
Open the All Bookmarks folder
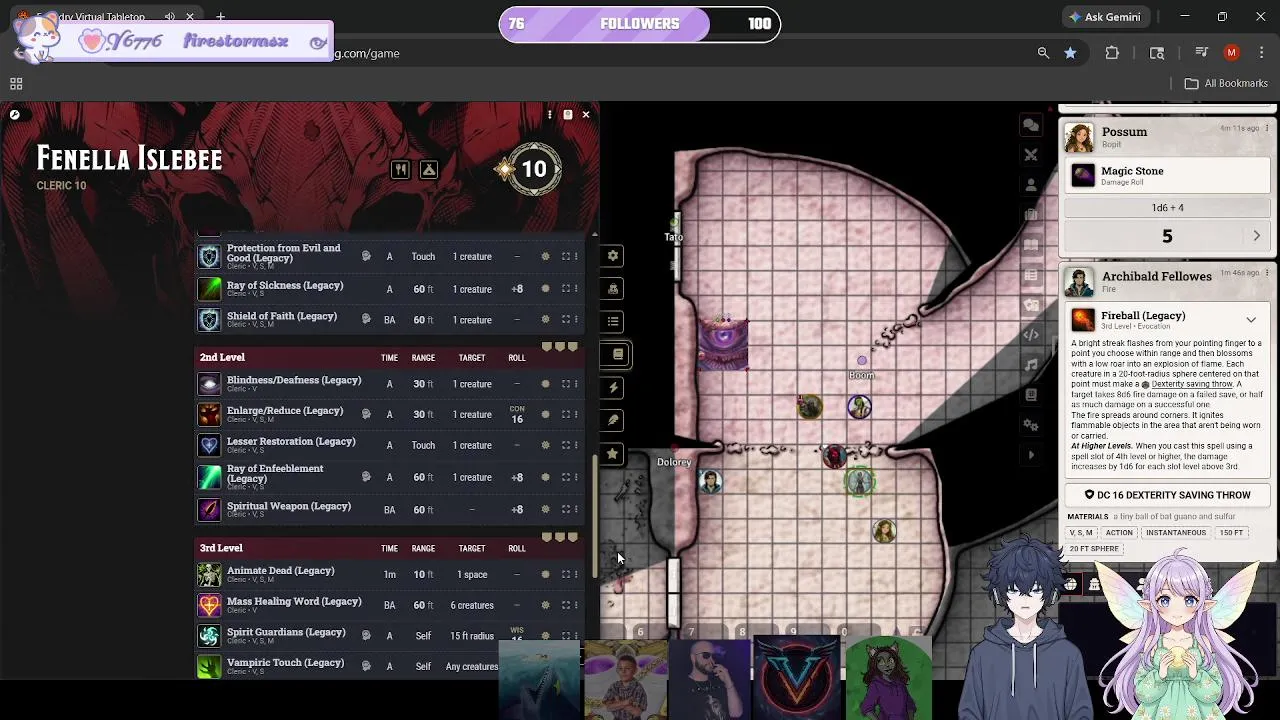pos(1226,84)
